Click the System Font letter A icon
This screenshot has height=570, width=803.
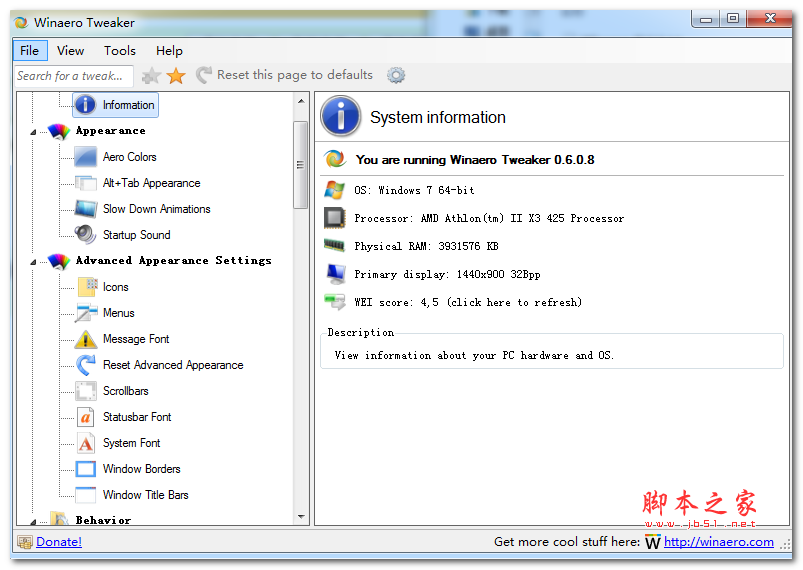pyautogui.click(x=86, y=443)
